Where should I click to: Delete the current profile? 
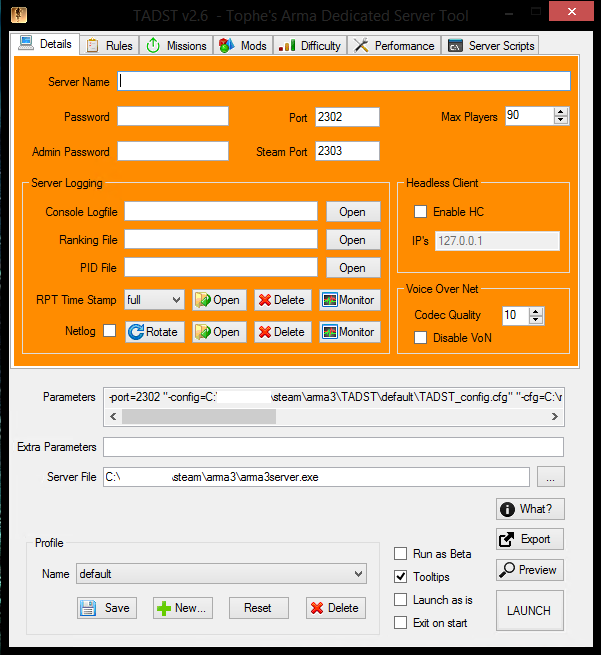point(336,608)
